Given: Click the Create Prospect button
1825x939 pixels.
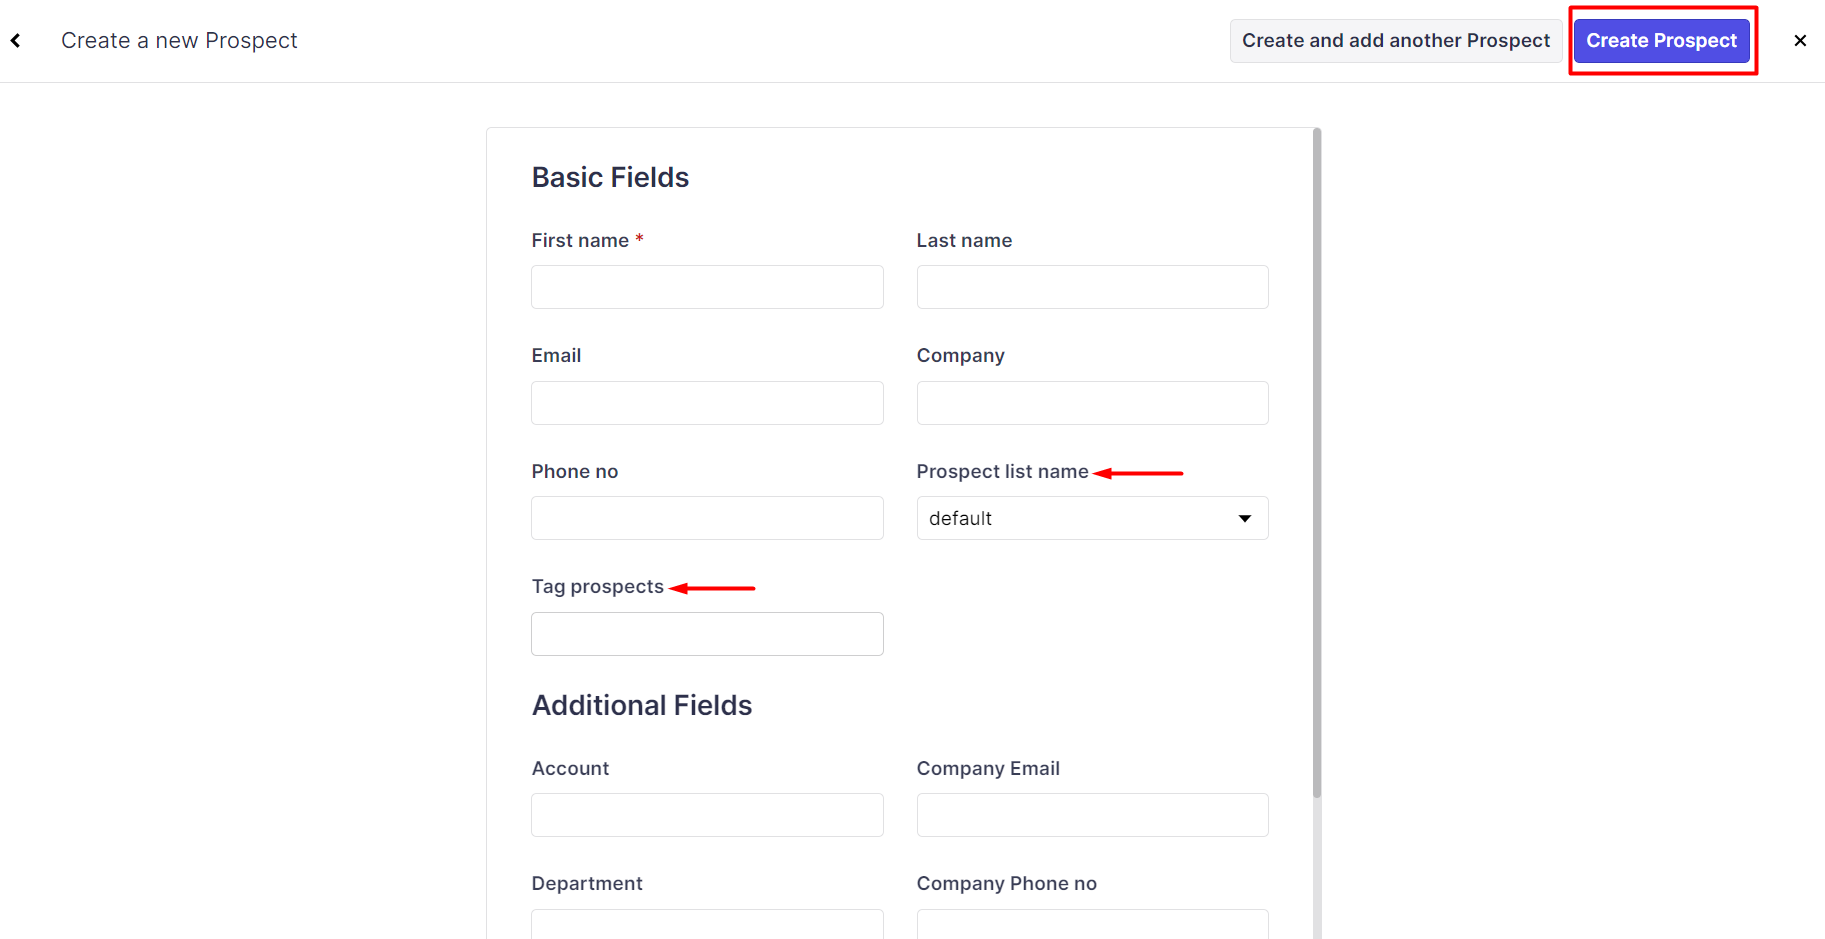Looking at the screenshot, I should coord(1661,41).
